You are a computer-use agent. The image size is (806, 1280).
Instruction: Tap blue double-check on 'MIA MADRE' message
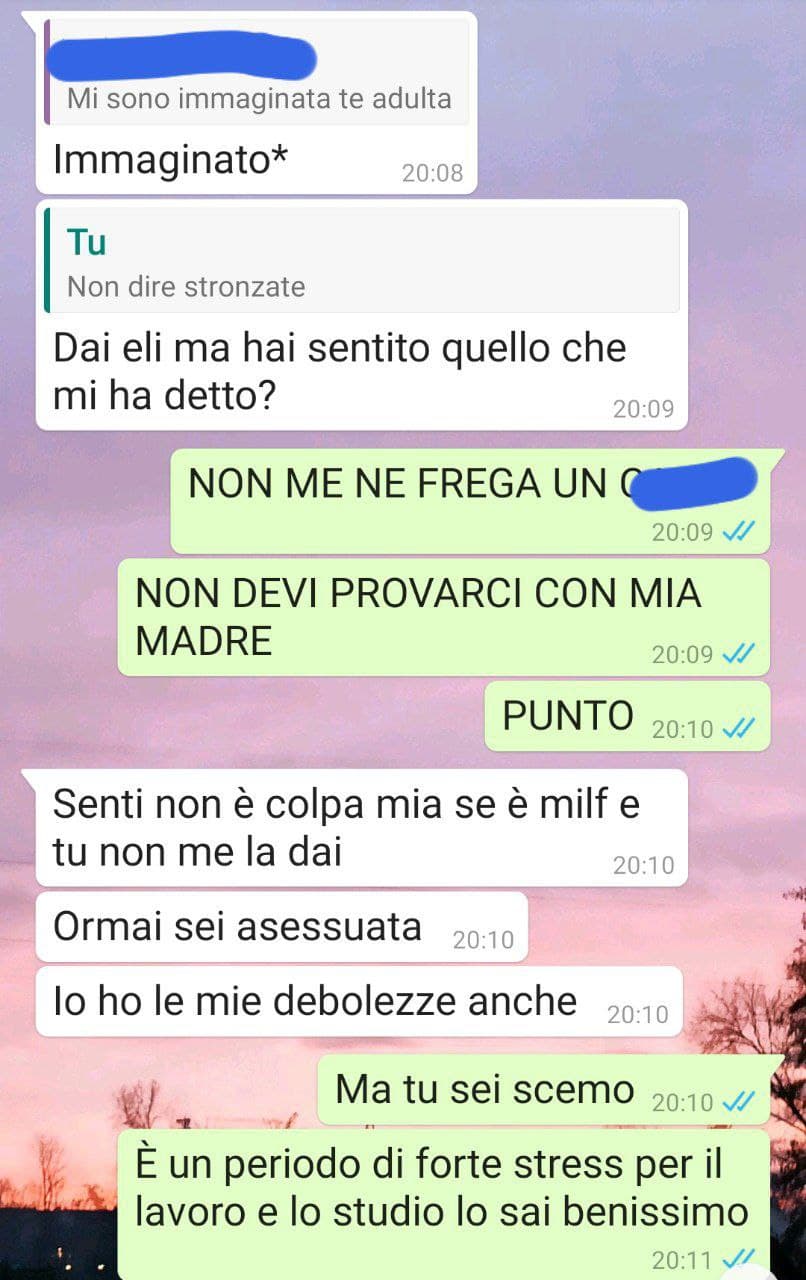pyautogui.click(x=738, y=654)
